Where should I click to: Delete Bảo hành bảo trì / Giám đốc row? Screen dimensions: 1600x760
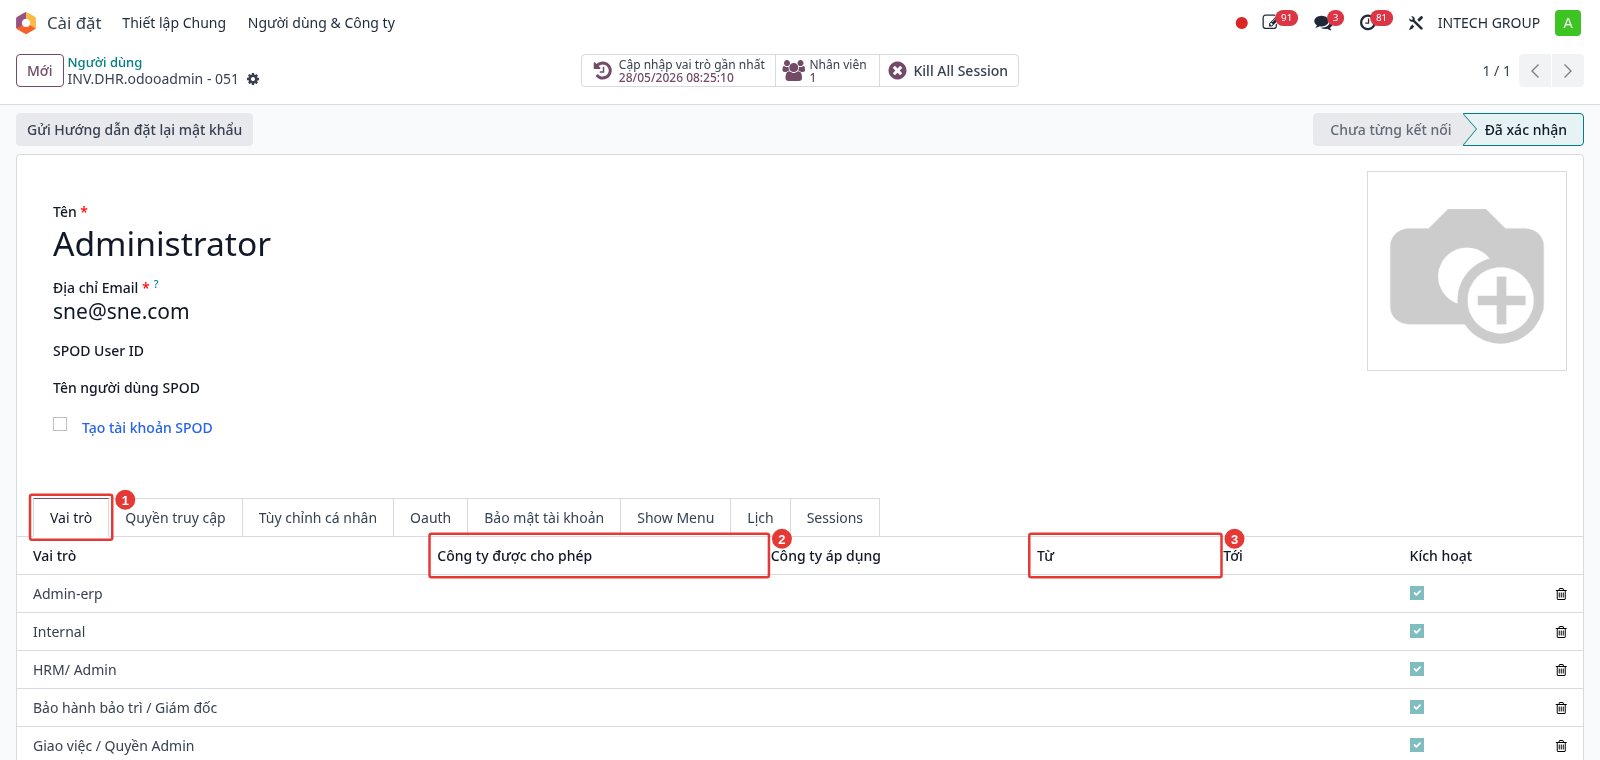(1561, 708)
